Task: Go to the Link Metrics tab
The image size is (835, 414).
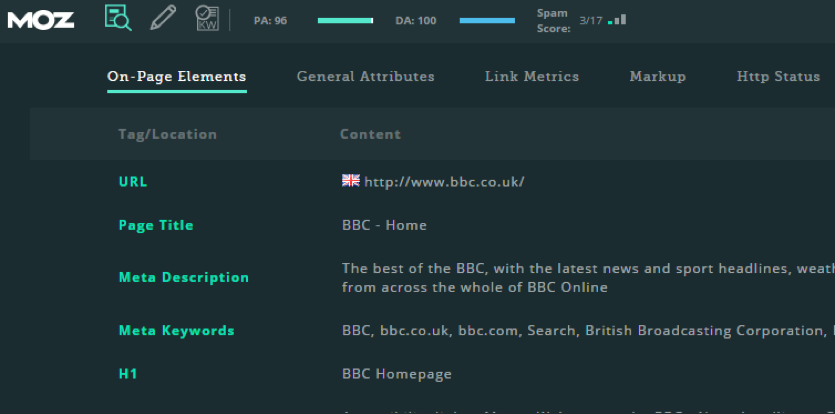Action: click(x=531, y=77)
